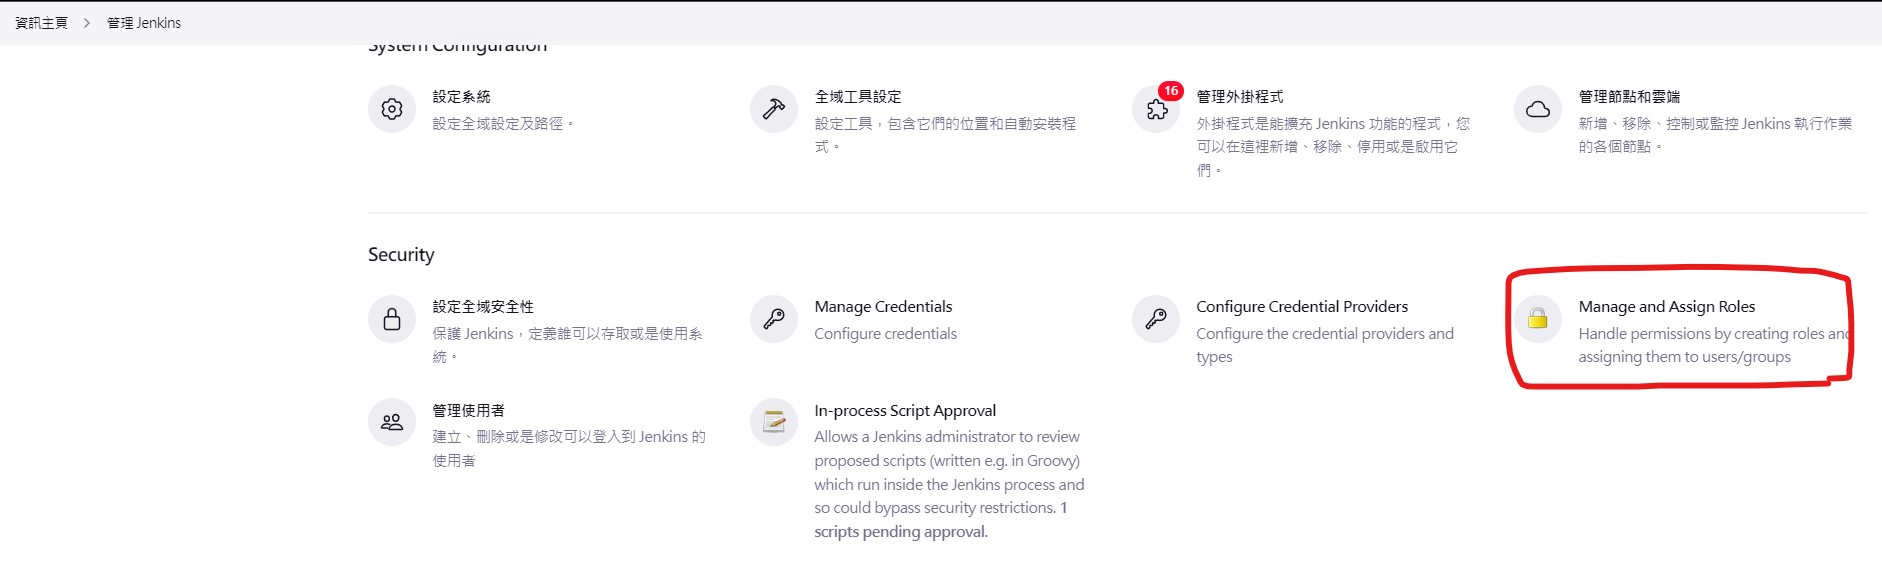Screen dimensions: 1882x567
Task: Open the Manage Credentials link
Action: coord(883,307)
